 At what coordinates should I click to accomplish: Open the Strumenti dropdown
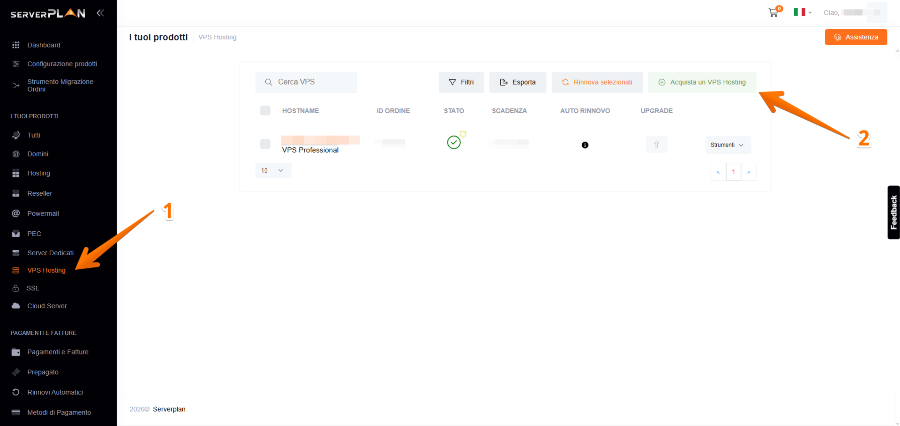727,144
